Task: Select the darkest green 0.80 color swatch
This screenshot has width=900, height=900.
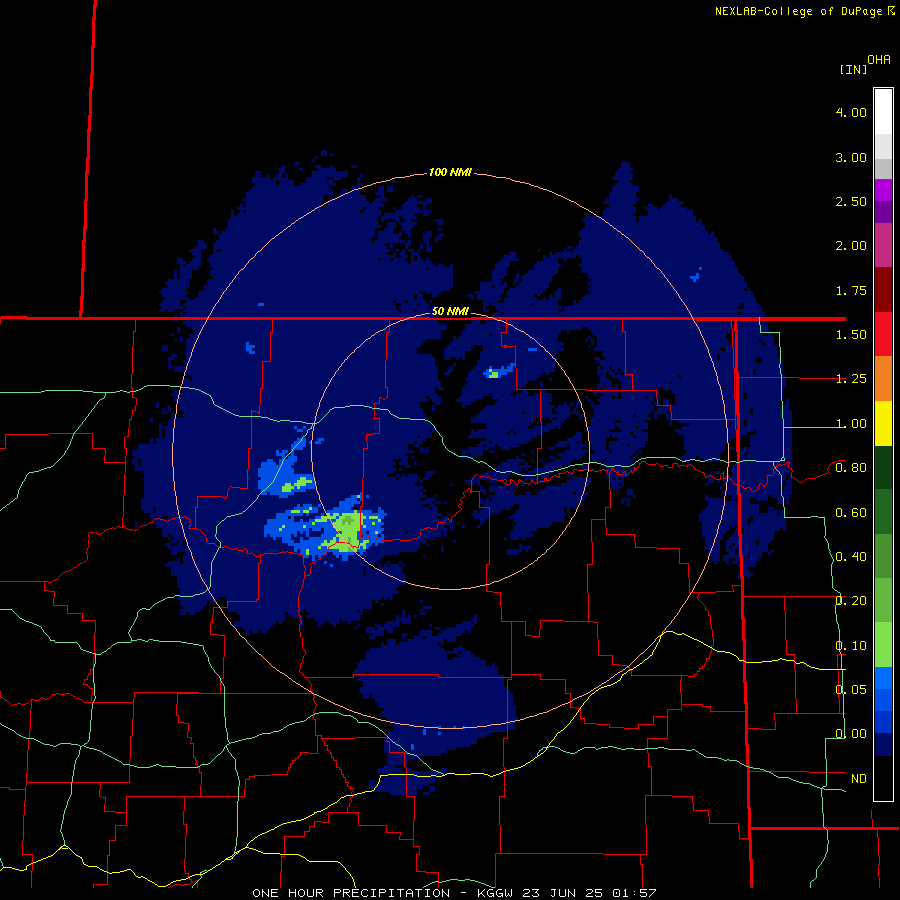Action: click(883, 468)
